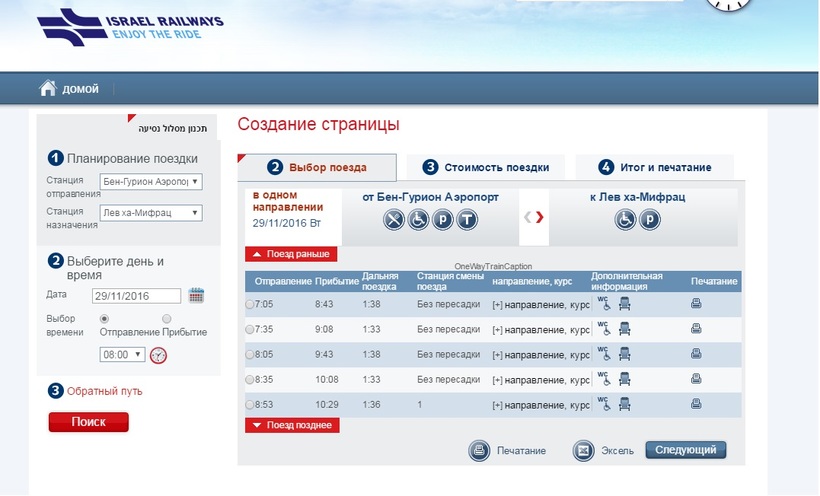The height and width of the screenshot is (496, 820).
Task: Click restaurant icon under Бен-Гурион Аэропорт
Action: coord(394,220)
